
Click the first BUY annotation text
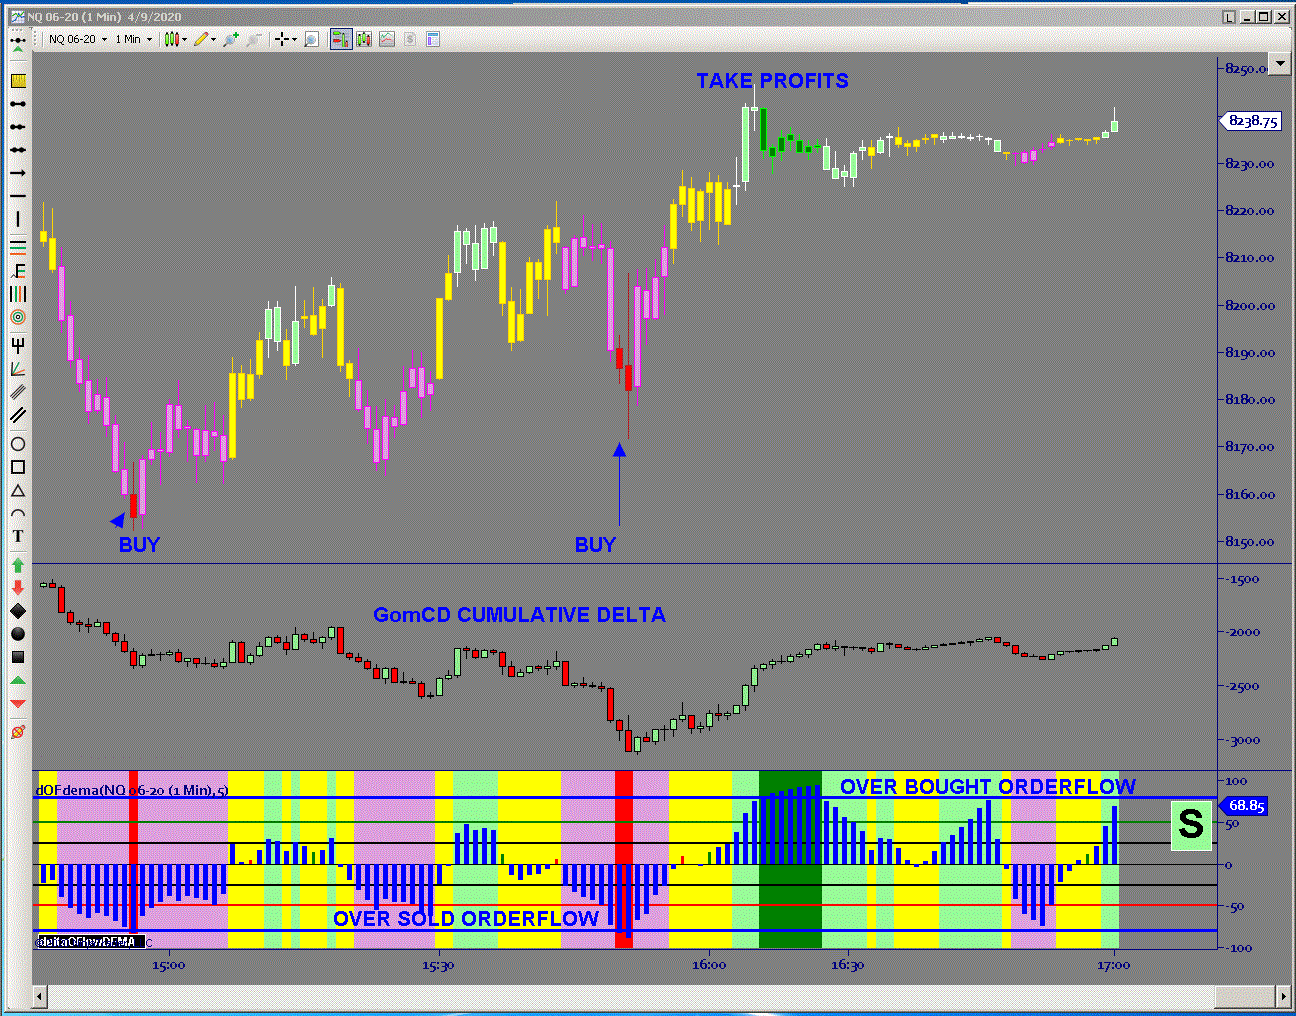coord(139,545)
